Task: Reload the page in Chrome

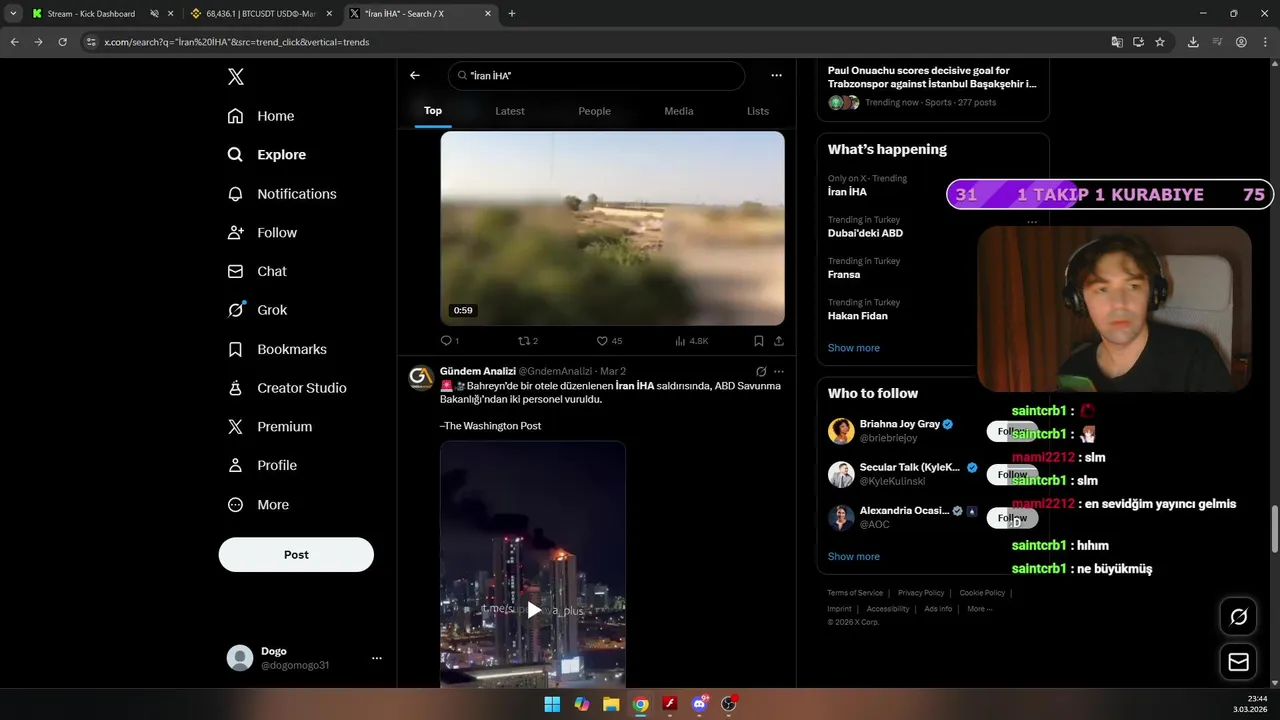Action: tap(62, 42)
